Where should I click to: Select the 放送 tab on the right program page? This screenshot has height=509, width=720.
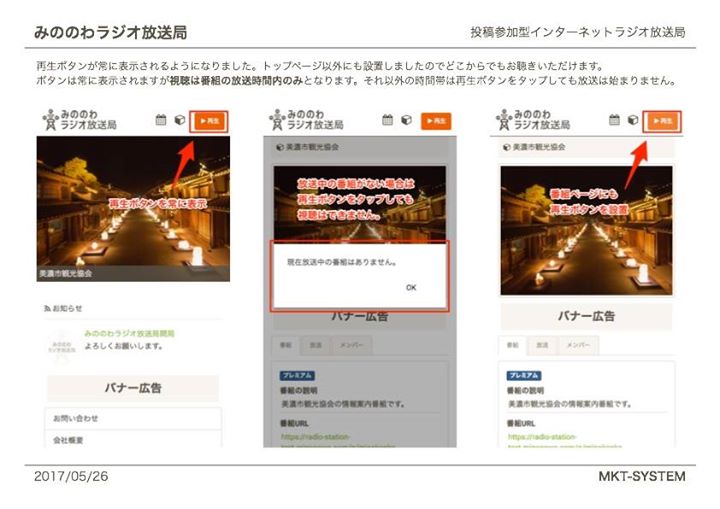click(542, 345)
